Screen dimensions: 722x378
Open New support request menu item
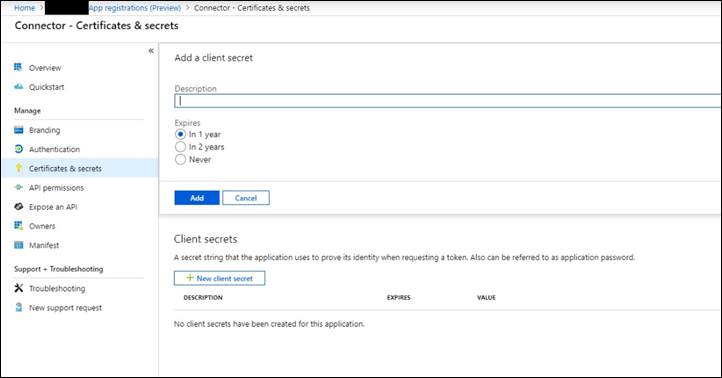tap(65, 308)
